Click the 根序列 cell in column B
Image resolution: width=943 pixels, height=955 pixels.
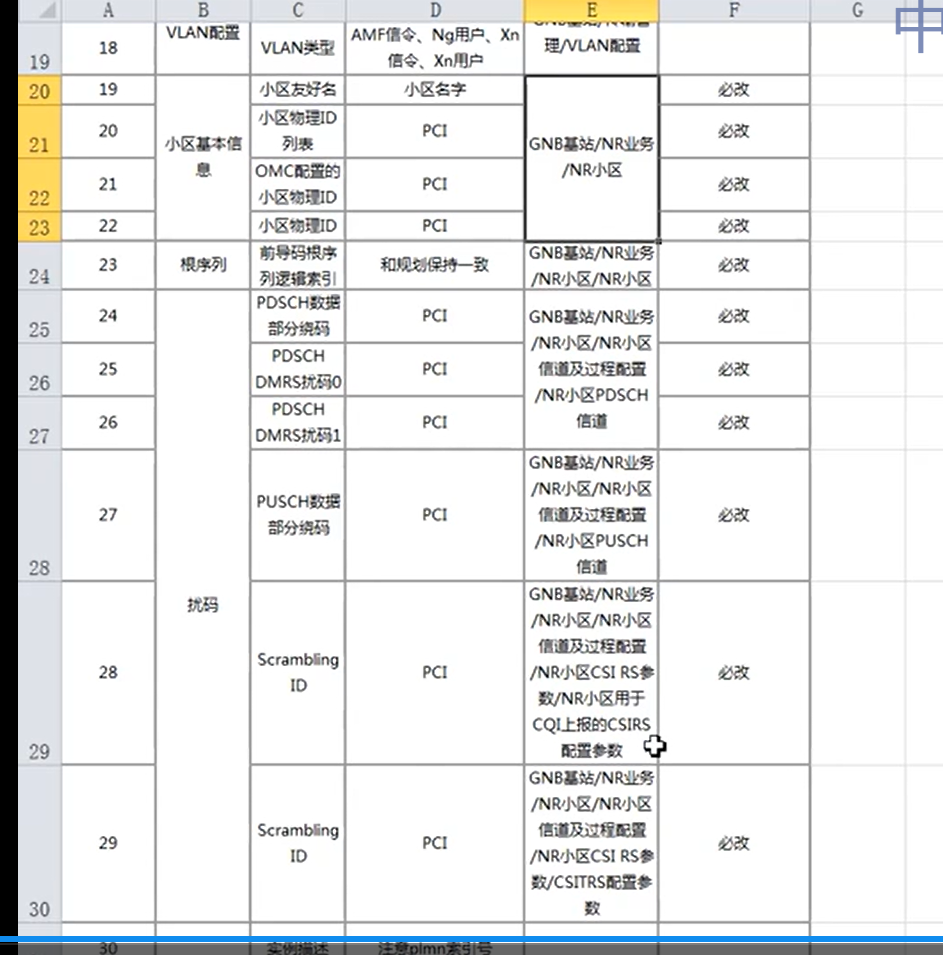pyautogui.click(x=203, y=266)
